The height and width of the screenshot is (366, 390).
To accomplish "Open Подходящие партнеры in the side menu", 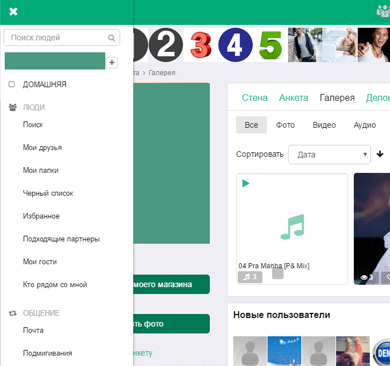I will click(61, 239).
